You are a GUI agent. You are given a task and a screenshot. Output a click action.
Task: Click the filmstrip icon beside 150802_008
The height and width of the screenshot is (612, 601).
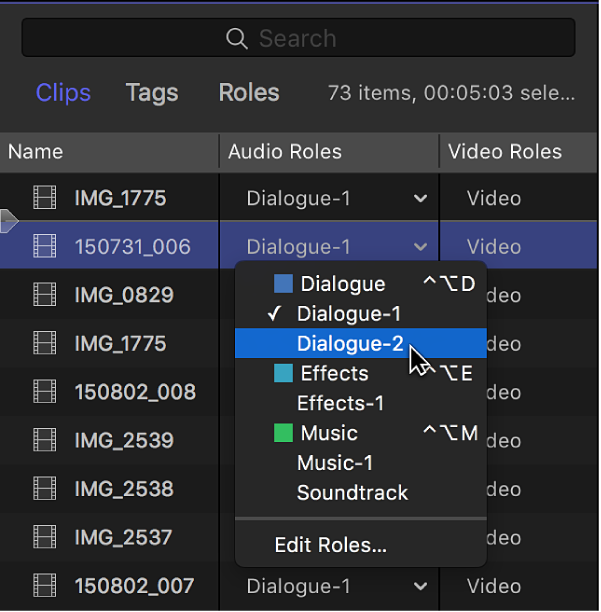click(45, 391)
